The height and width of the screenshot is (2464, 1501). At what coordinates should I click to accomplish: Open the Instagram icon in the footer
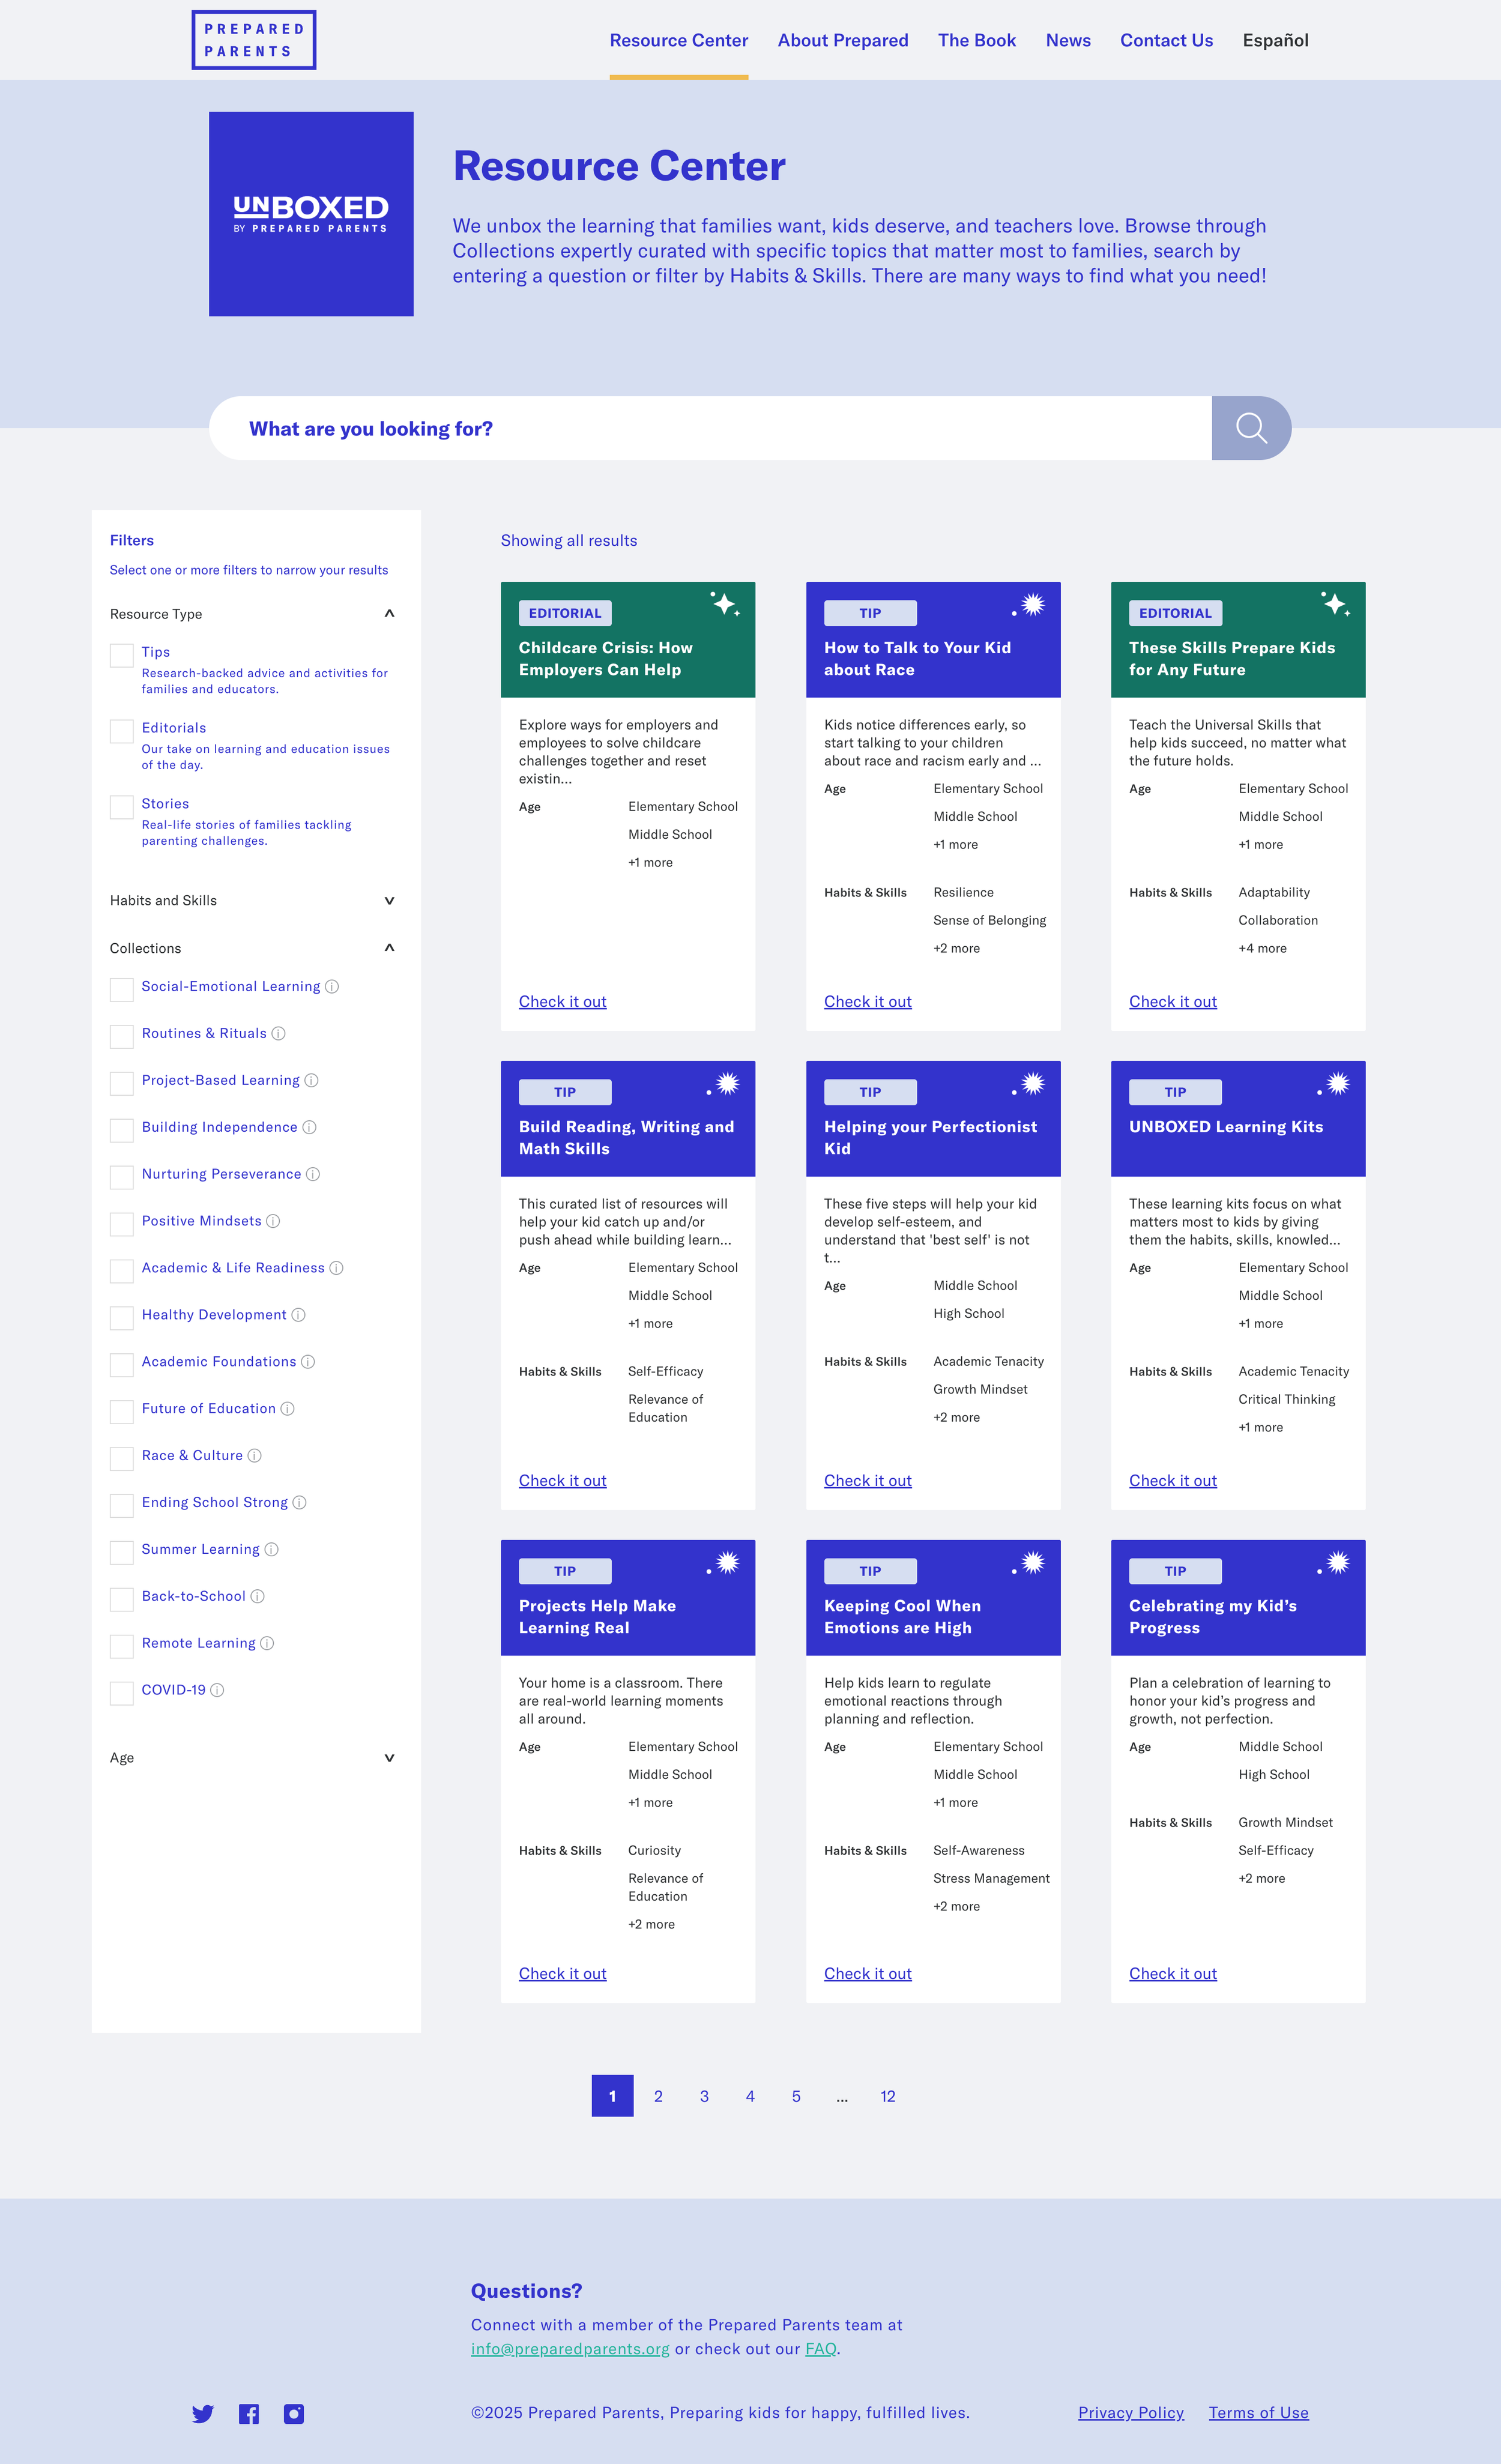tap(294, 2414)
